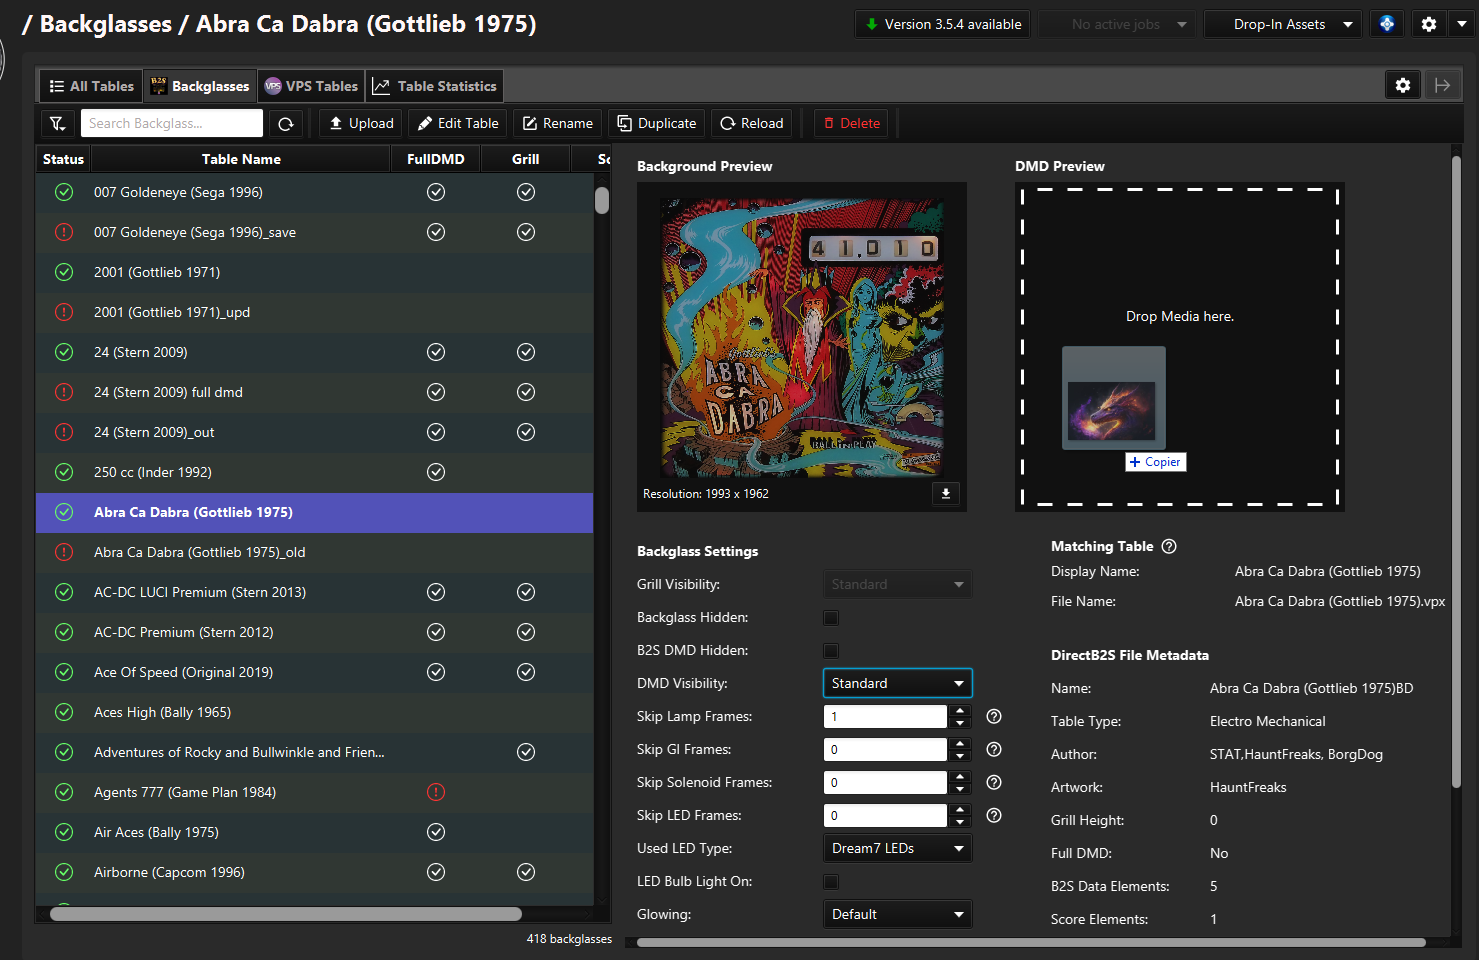This screenshot has width=1479, height=960.
Task: Show help for Skip GI Frames
Action: pyautogui.click(x=994, y=749)
